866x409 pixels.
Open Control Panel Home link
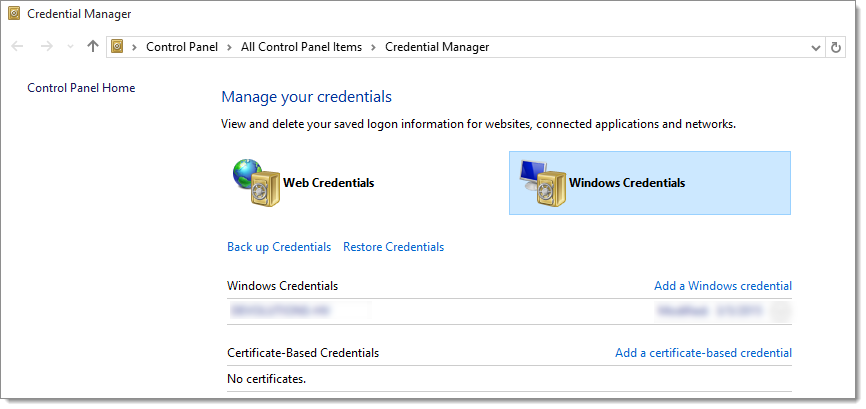(81, 88)
